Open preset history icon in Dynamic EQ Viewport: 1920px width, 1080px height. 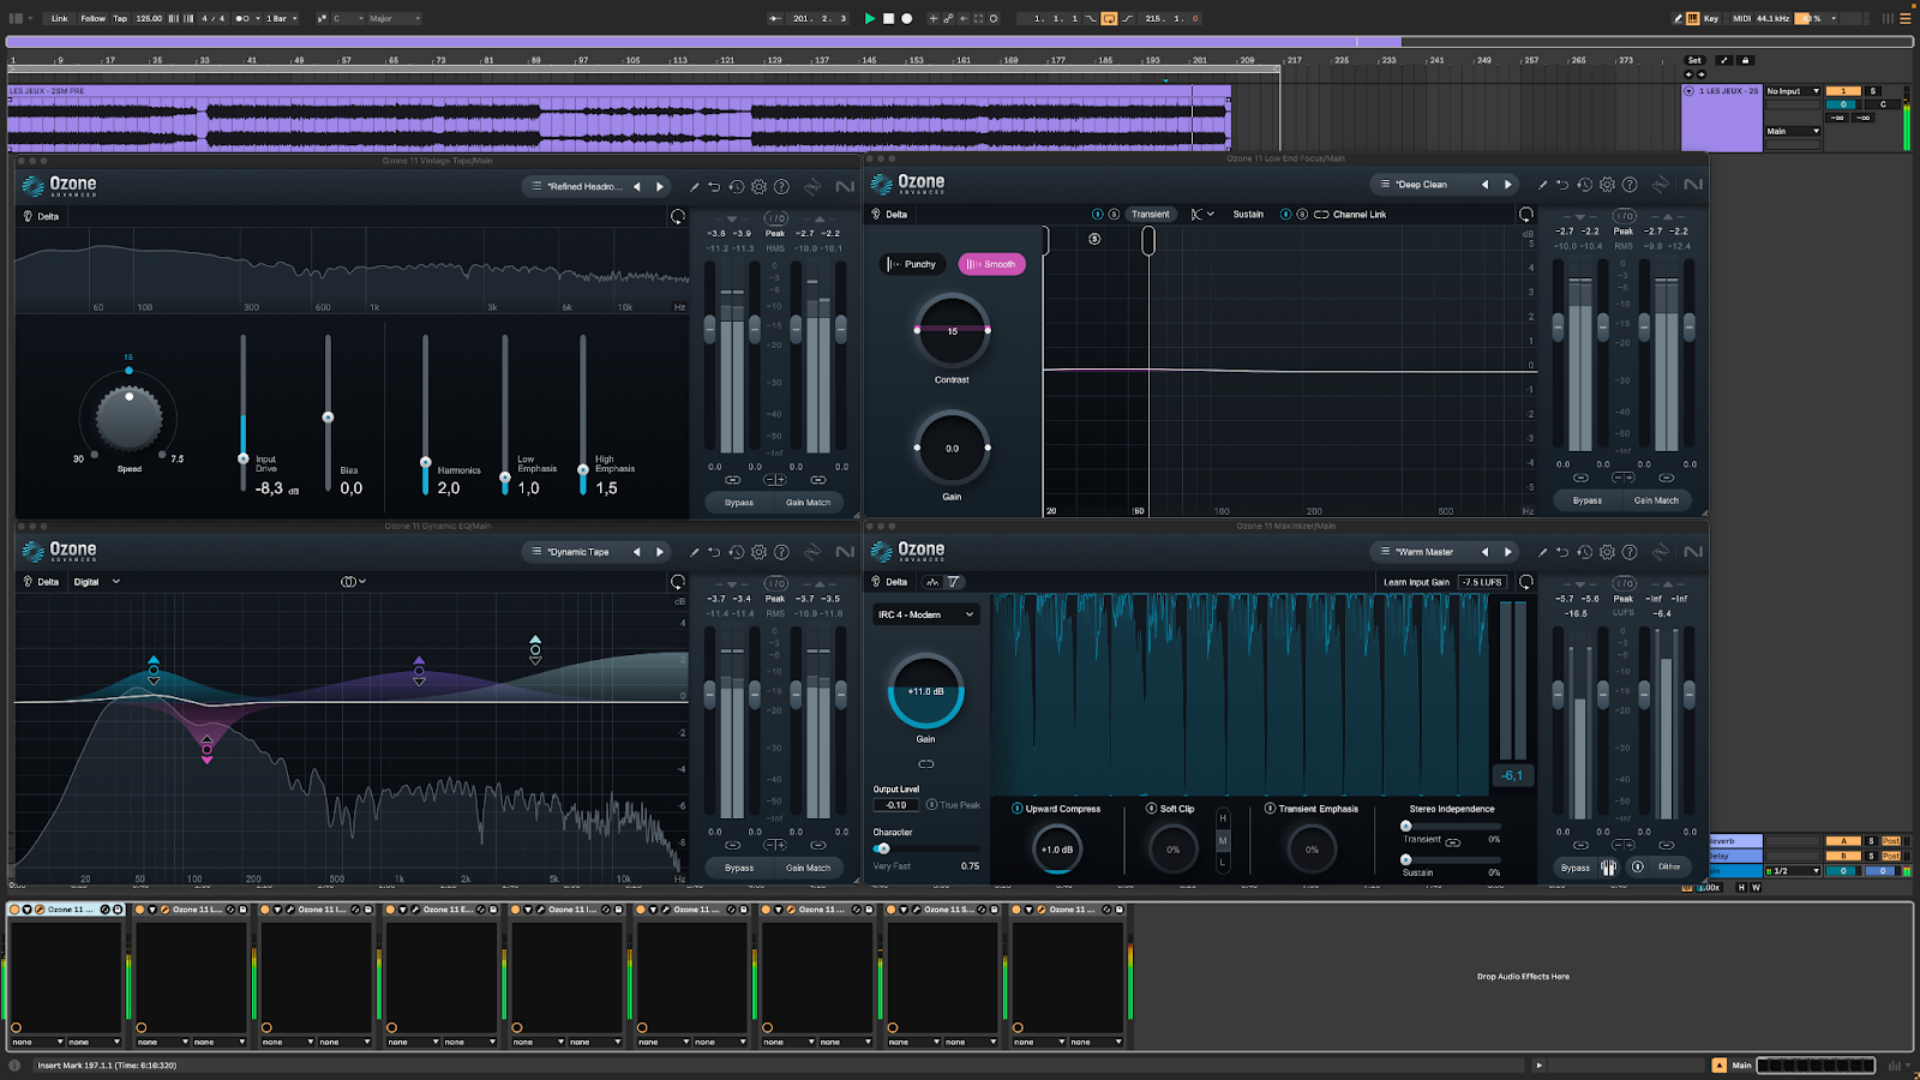[x=737, y=551]
